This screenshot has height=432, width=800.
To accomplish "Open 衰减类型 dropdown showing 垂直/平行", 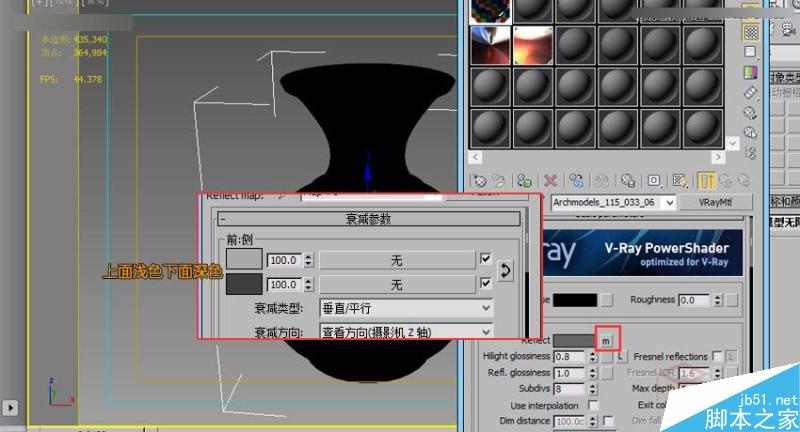I will [406, 308].
